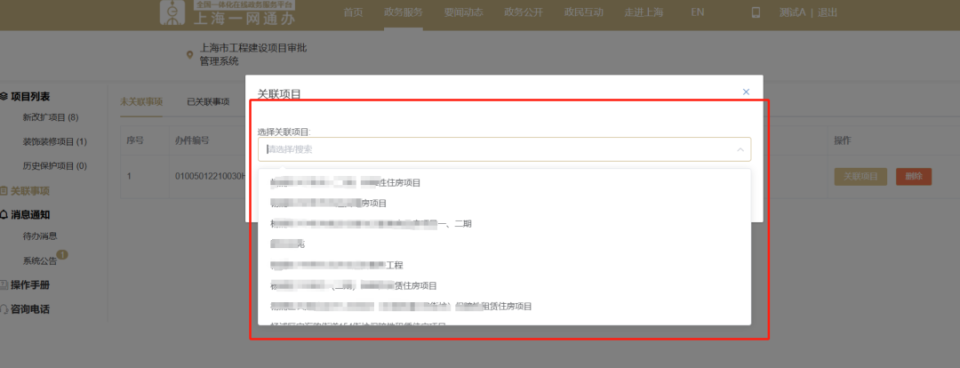Select the option ending in 保障性租赁住房项目
This screenshot has width=960, height=368.
504,306
